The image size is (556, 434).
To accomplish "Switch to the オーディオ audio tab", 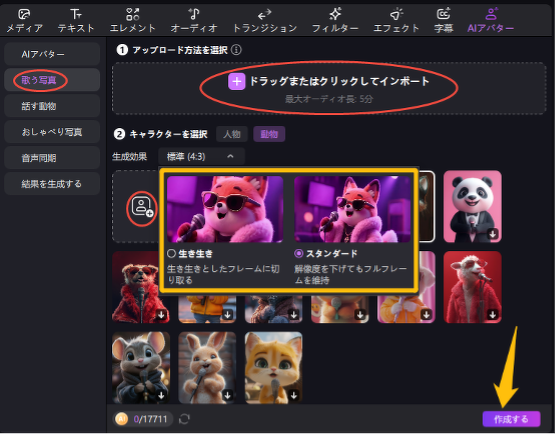I will pyautogui.click(x=194, y=21).
